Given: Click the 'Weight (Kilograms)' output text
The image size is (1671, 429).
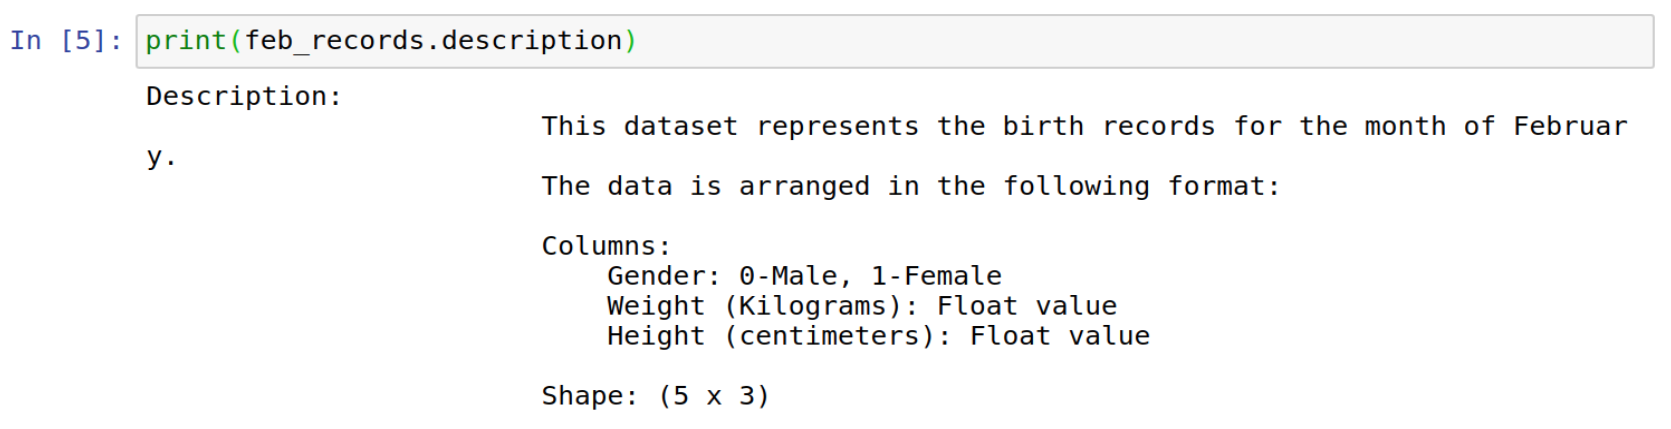Looking at the screenshot, I should (x=762, y=306).
